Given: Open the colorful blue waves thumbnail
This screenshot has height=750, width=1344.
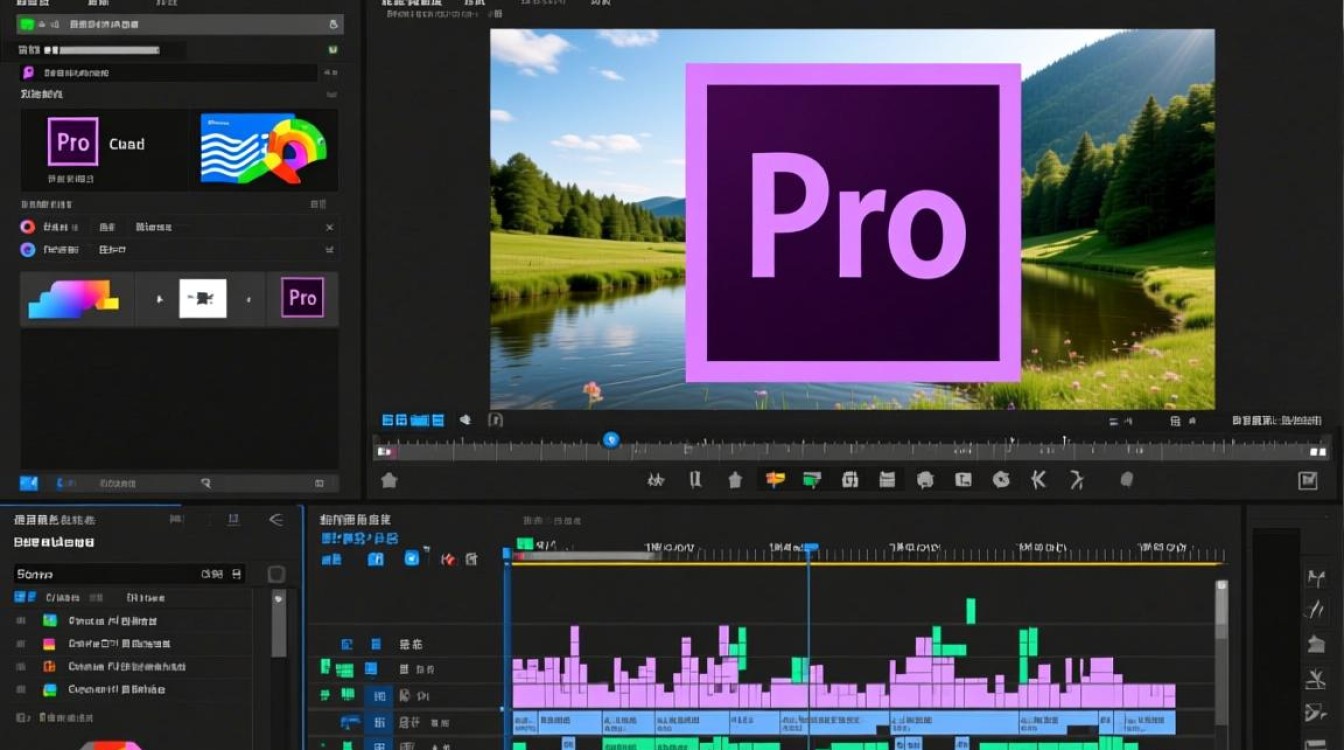Looking at the screenshot, I should coord(264,148).
